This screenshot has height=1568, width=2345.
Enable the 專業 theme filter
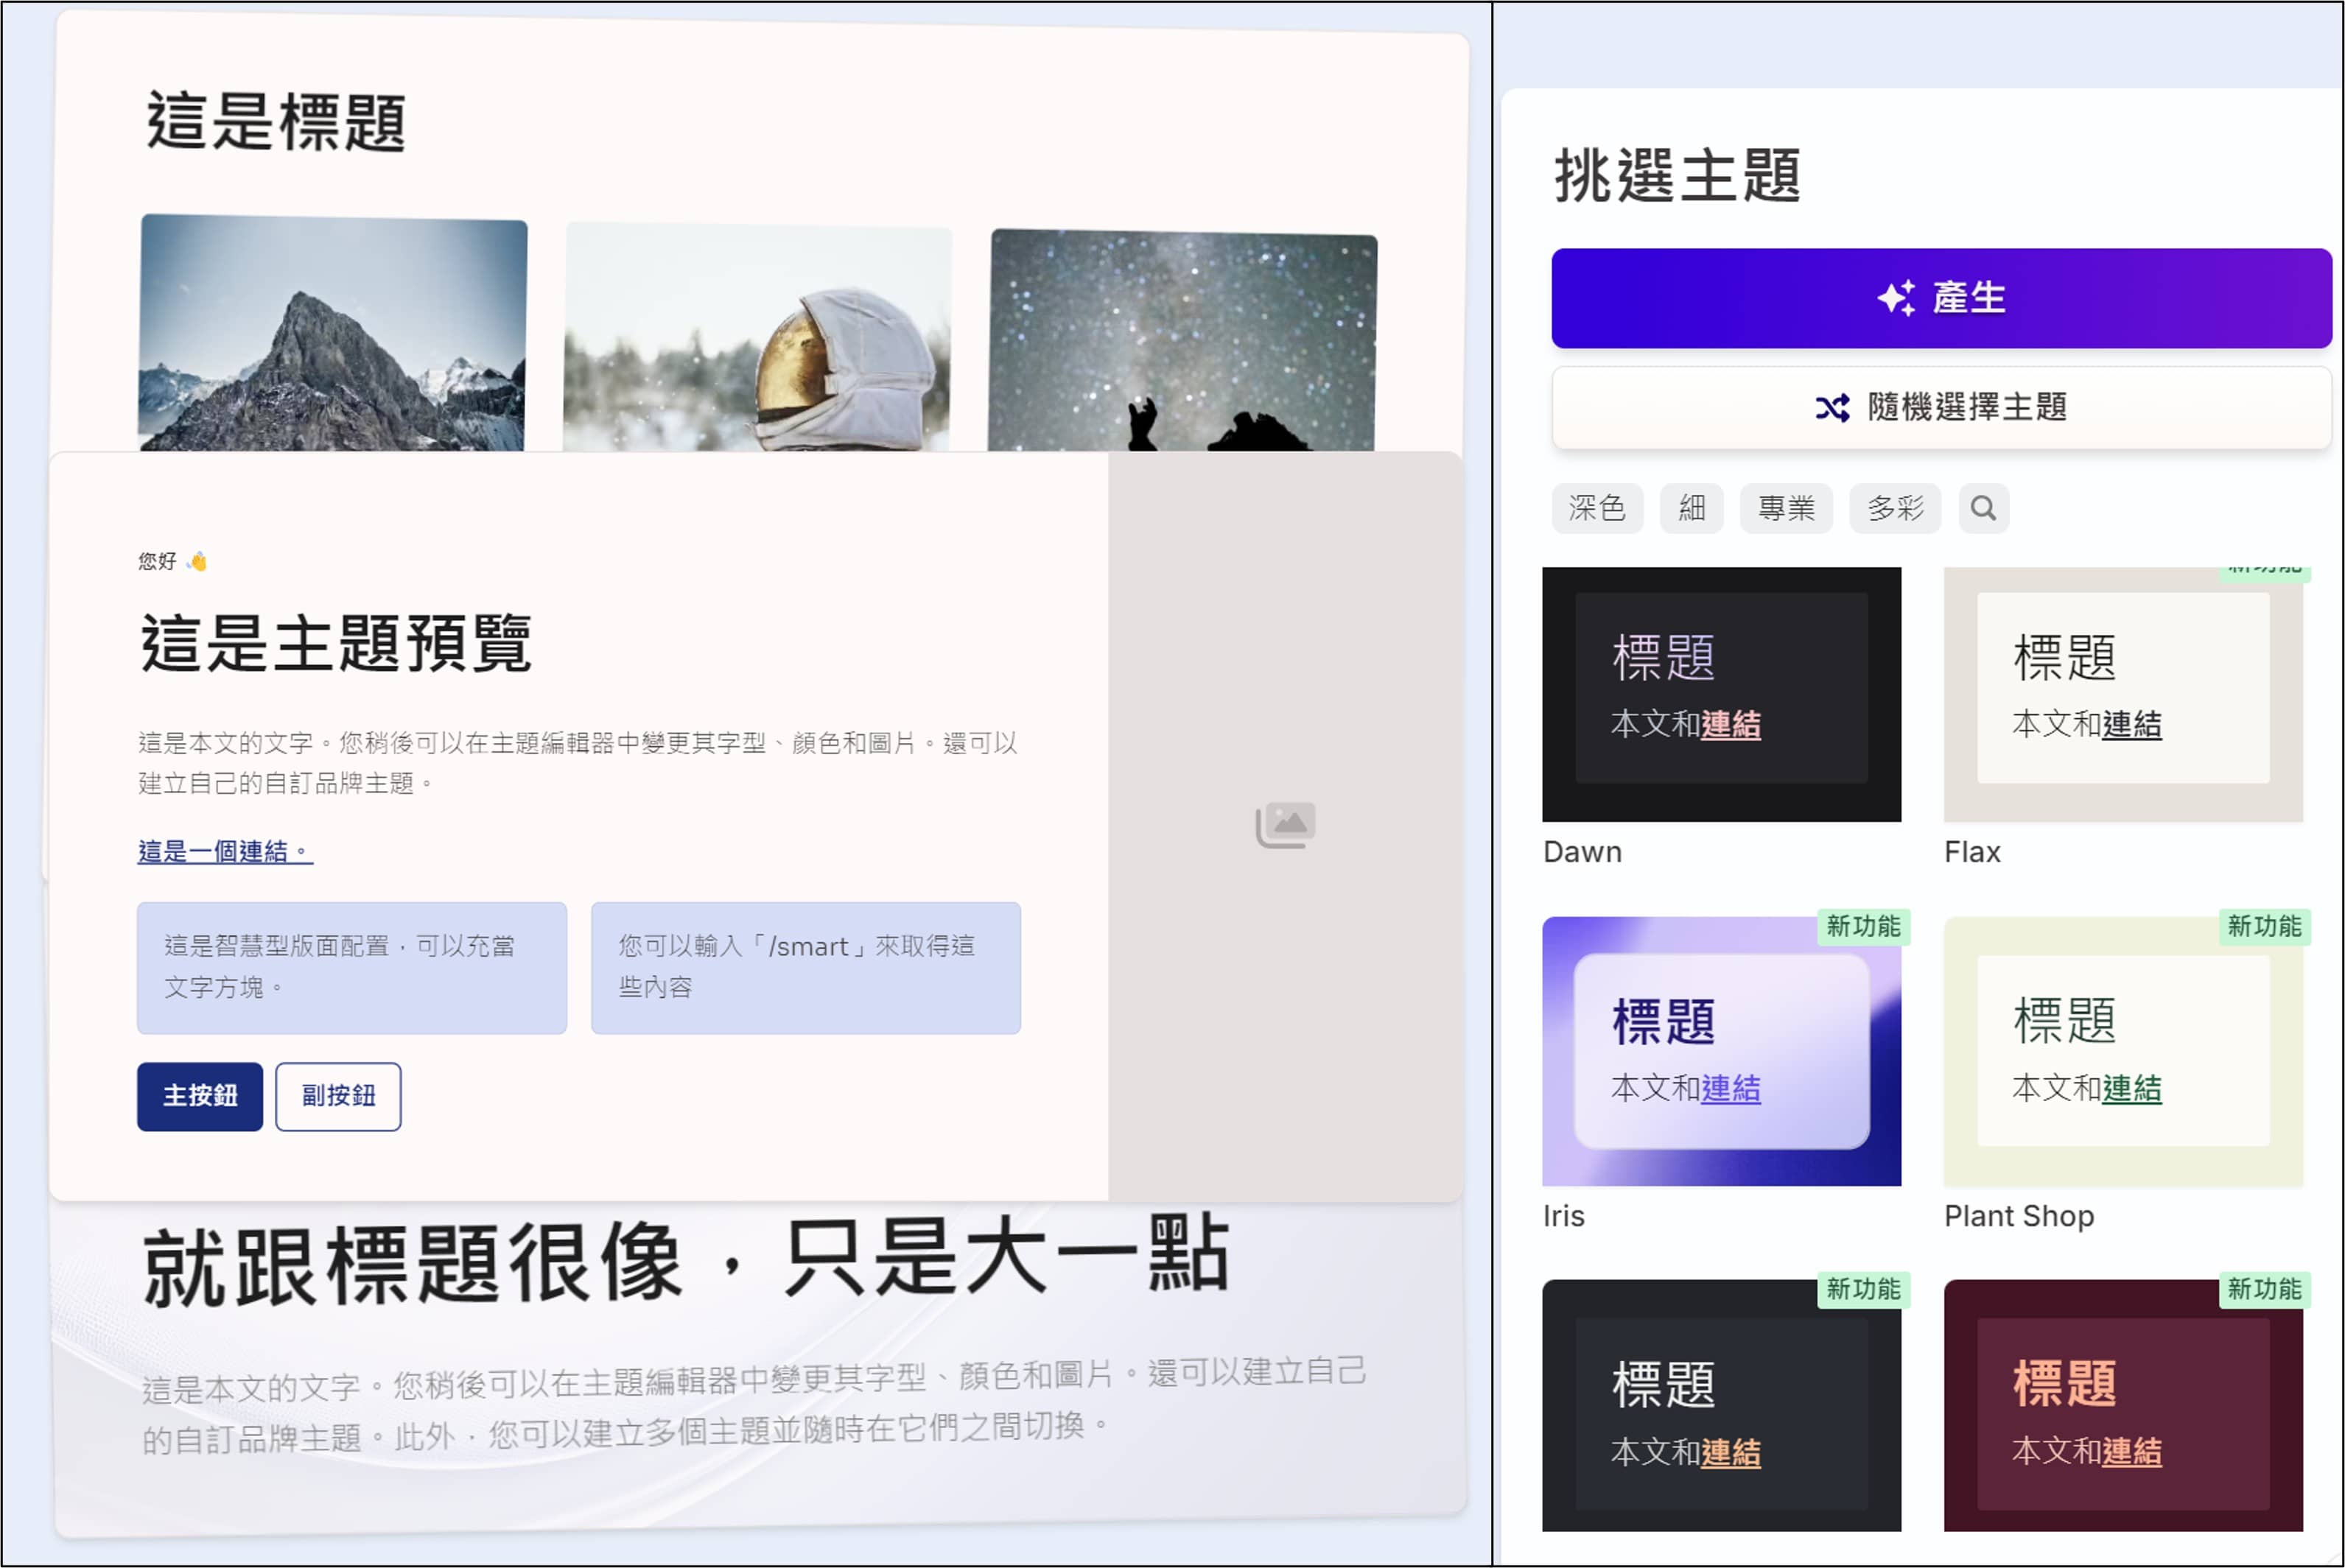point(1785,508)
